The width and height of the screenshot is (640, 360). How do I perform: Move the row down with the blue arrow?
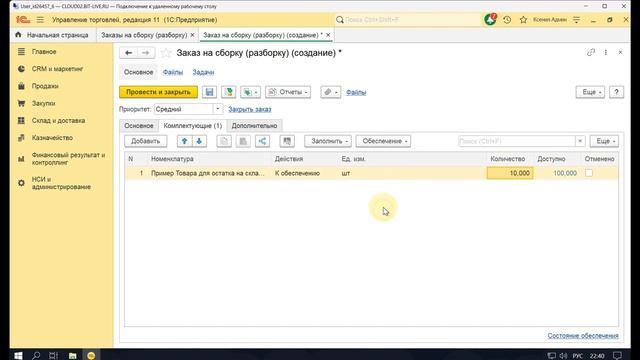pyautogui.click(x=199, y=141)
